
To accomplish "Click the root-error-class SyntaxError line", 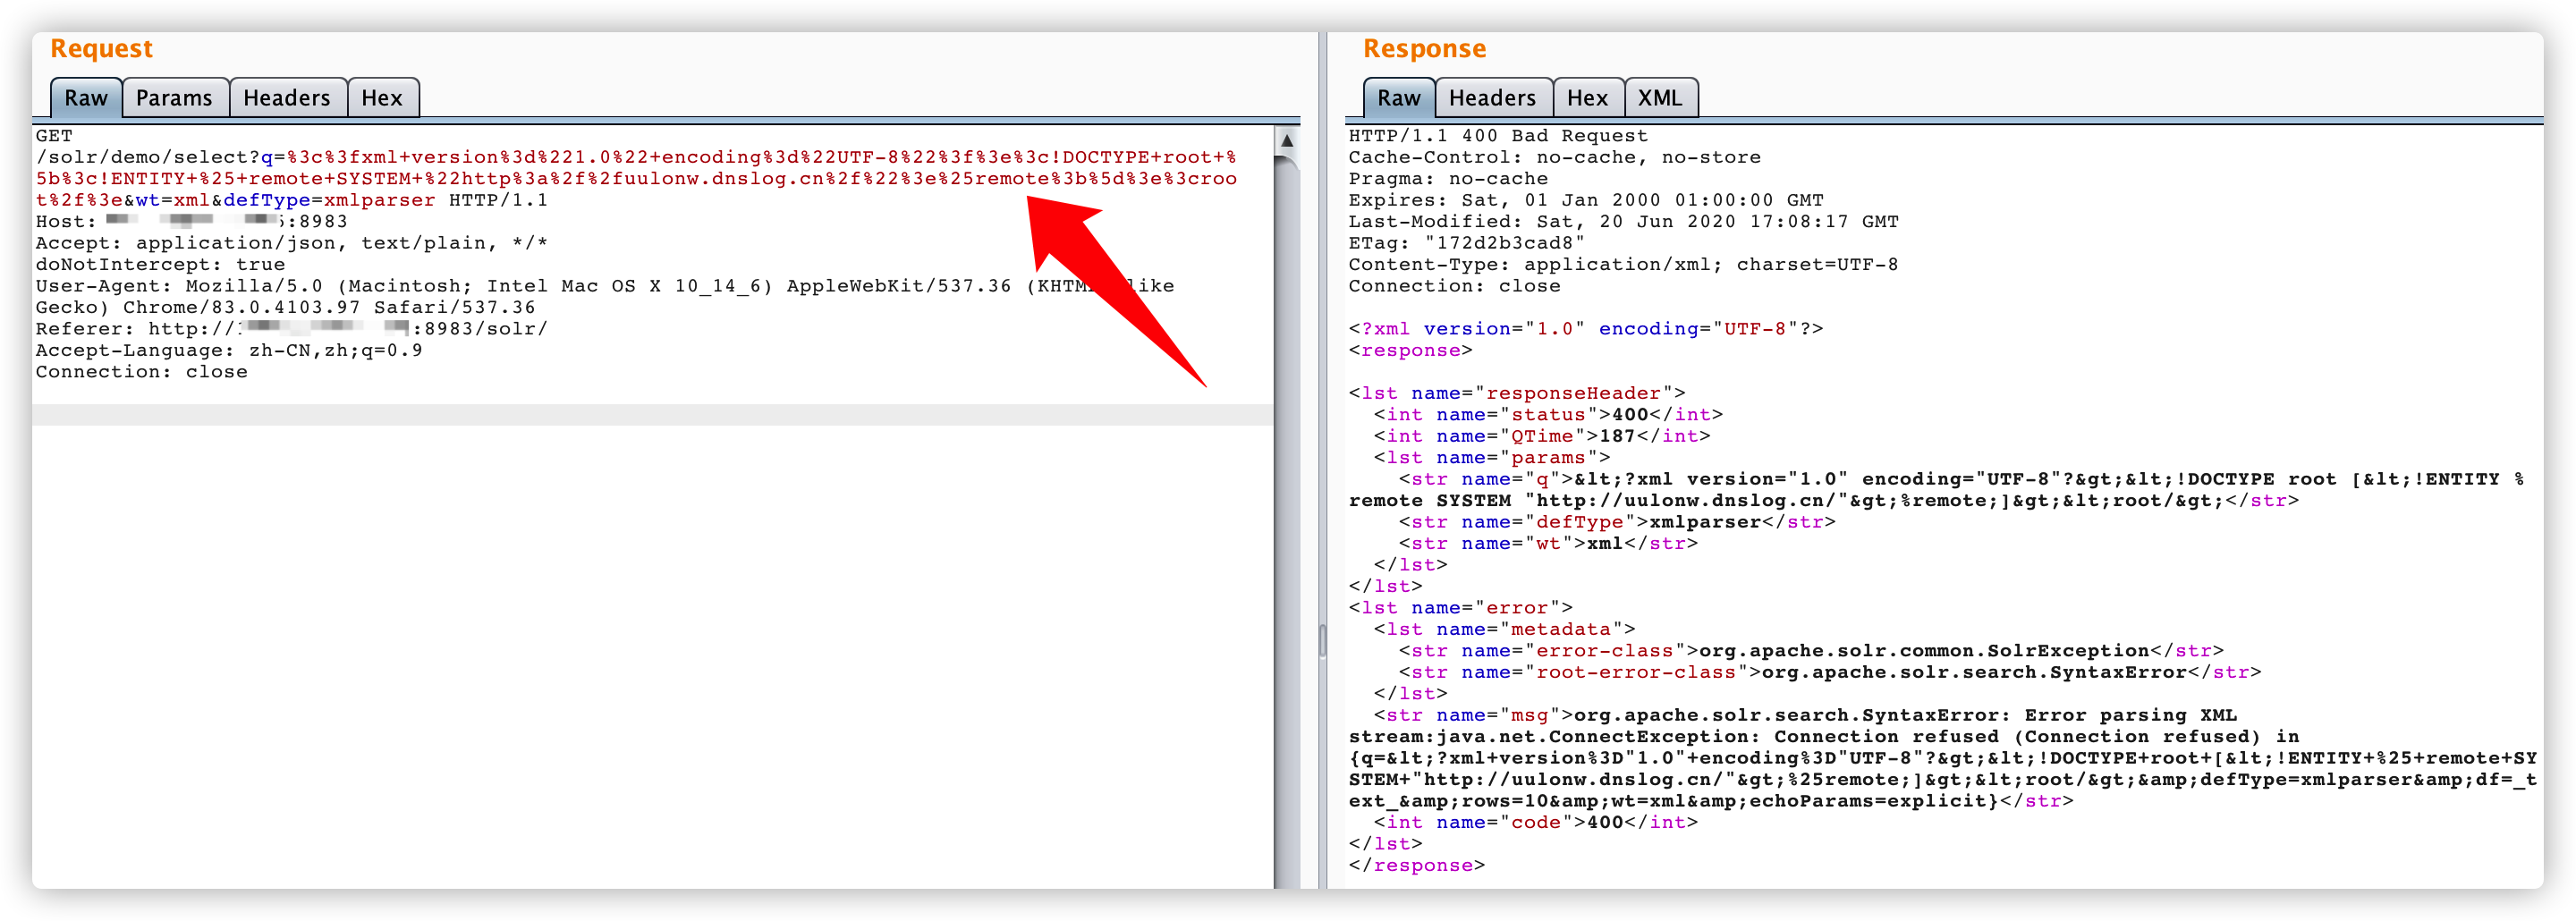I will (x=1830, y=673).
